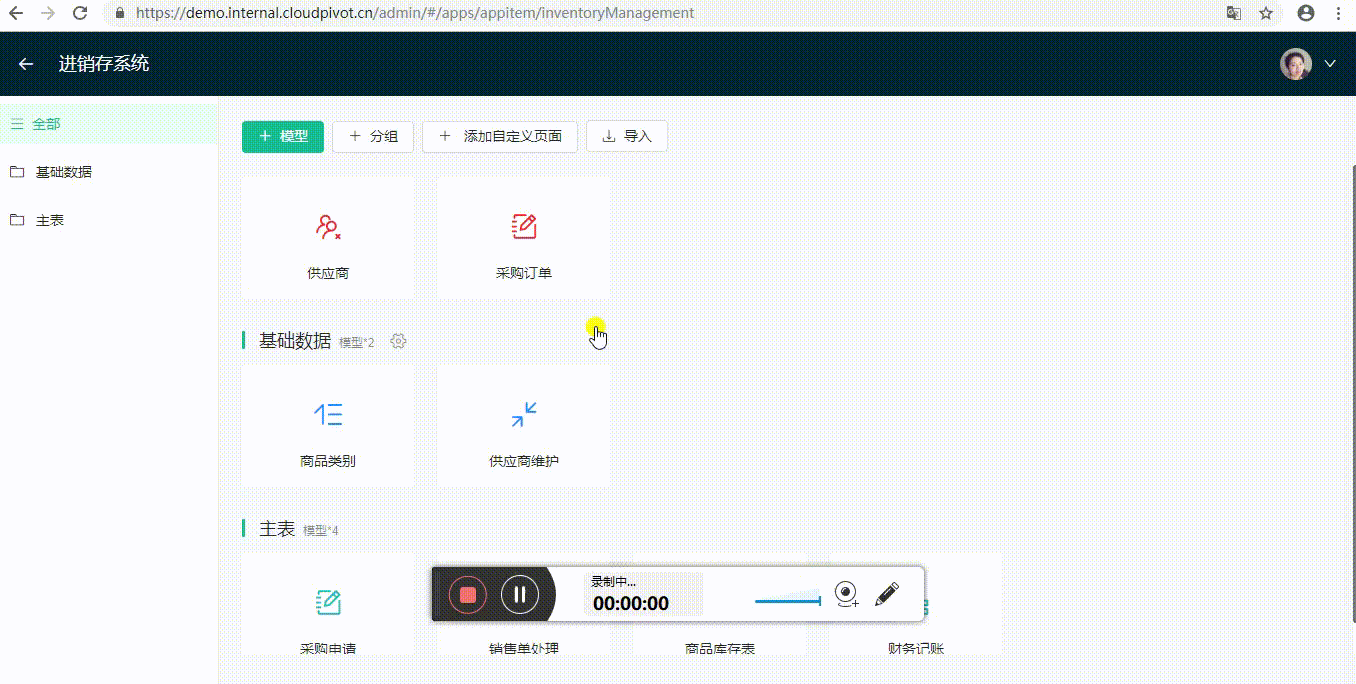Screen dimensions: 1356x684
Task: Open the 采购申请 model icon
Action: pyautogui.click(x=328, y=602)
